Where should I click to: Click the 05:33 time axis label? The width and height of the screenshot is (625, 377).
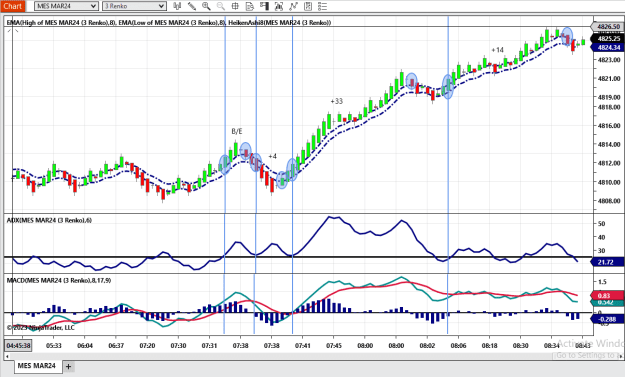click(54, 346)
